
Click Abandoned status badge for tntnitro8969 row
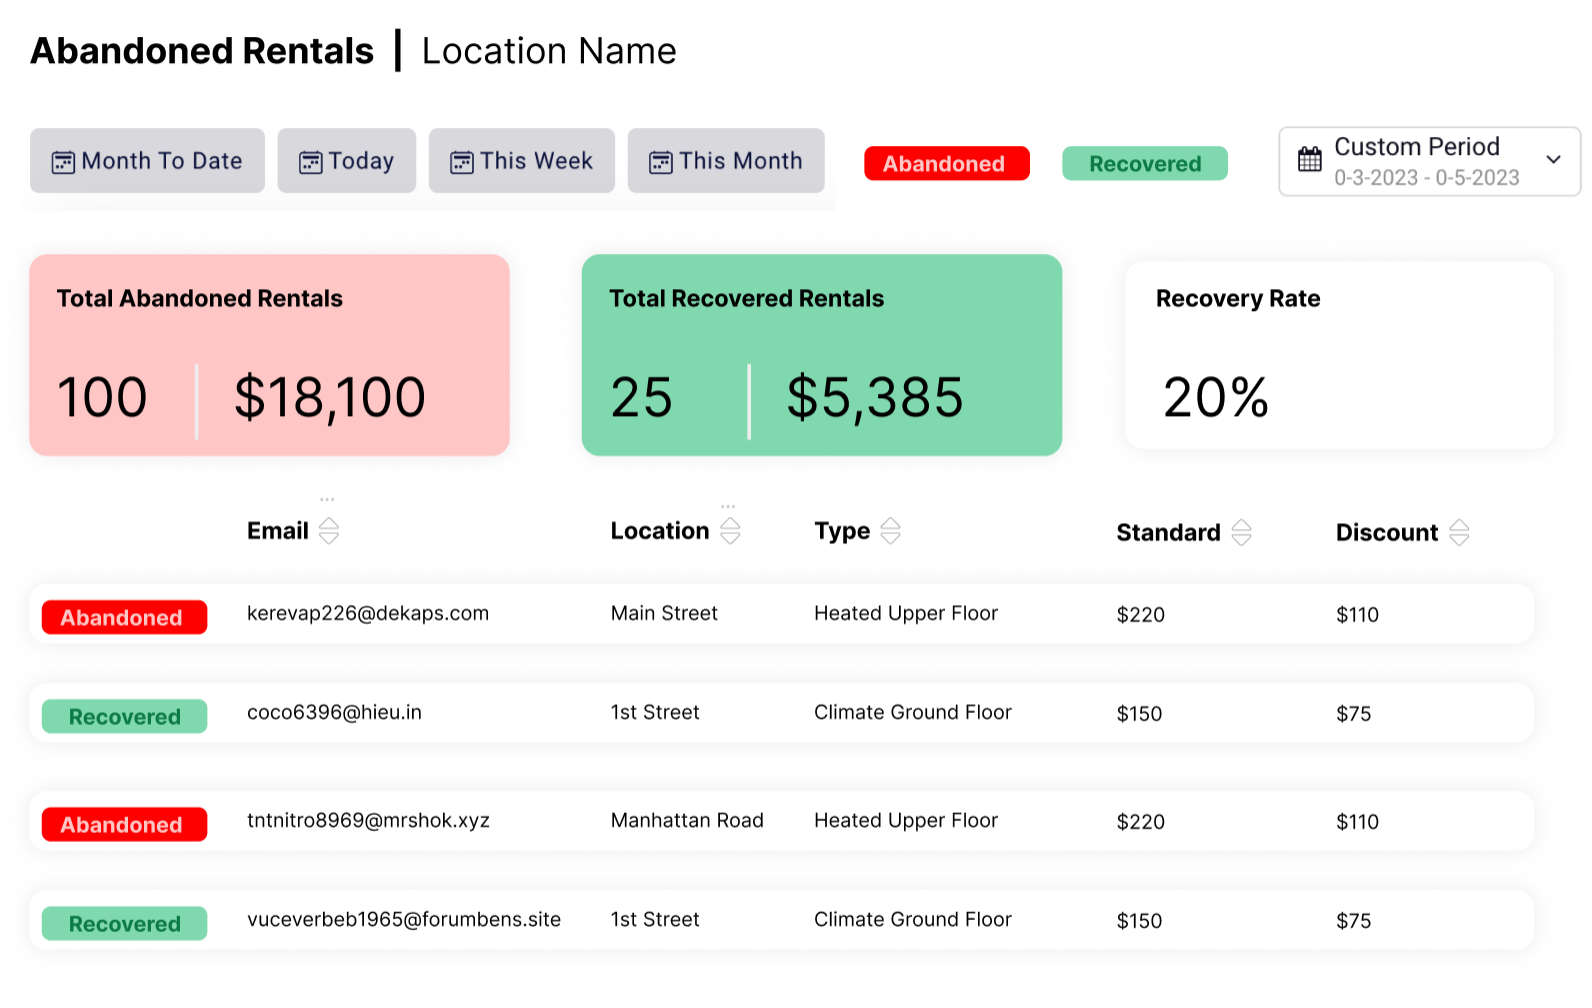[124, 824]
